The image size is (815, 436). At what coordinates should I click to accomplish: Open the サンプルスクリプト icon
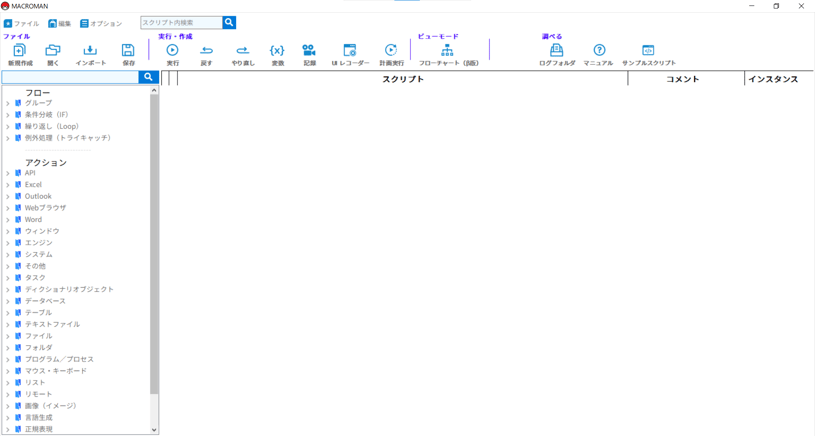click(648, 50)
